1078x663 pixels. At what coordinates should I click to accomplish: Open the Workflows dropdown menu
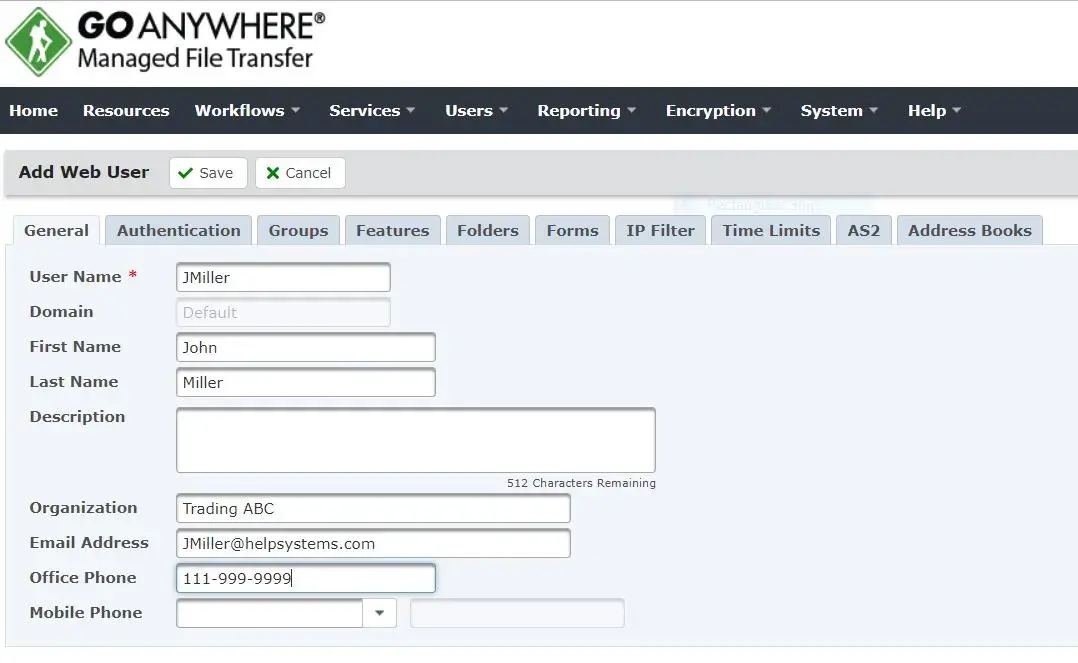247,111
